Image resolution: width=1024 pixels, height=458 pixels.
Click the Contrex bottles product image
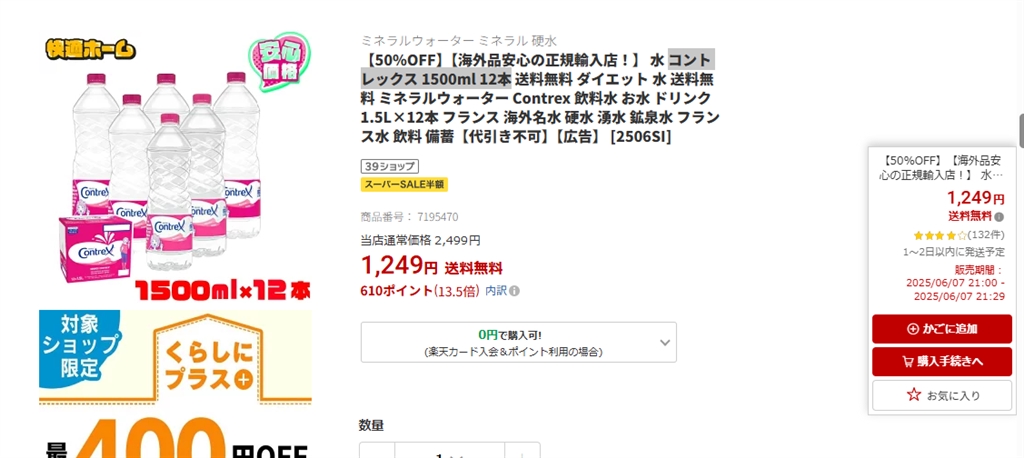pos(175,167)
